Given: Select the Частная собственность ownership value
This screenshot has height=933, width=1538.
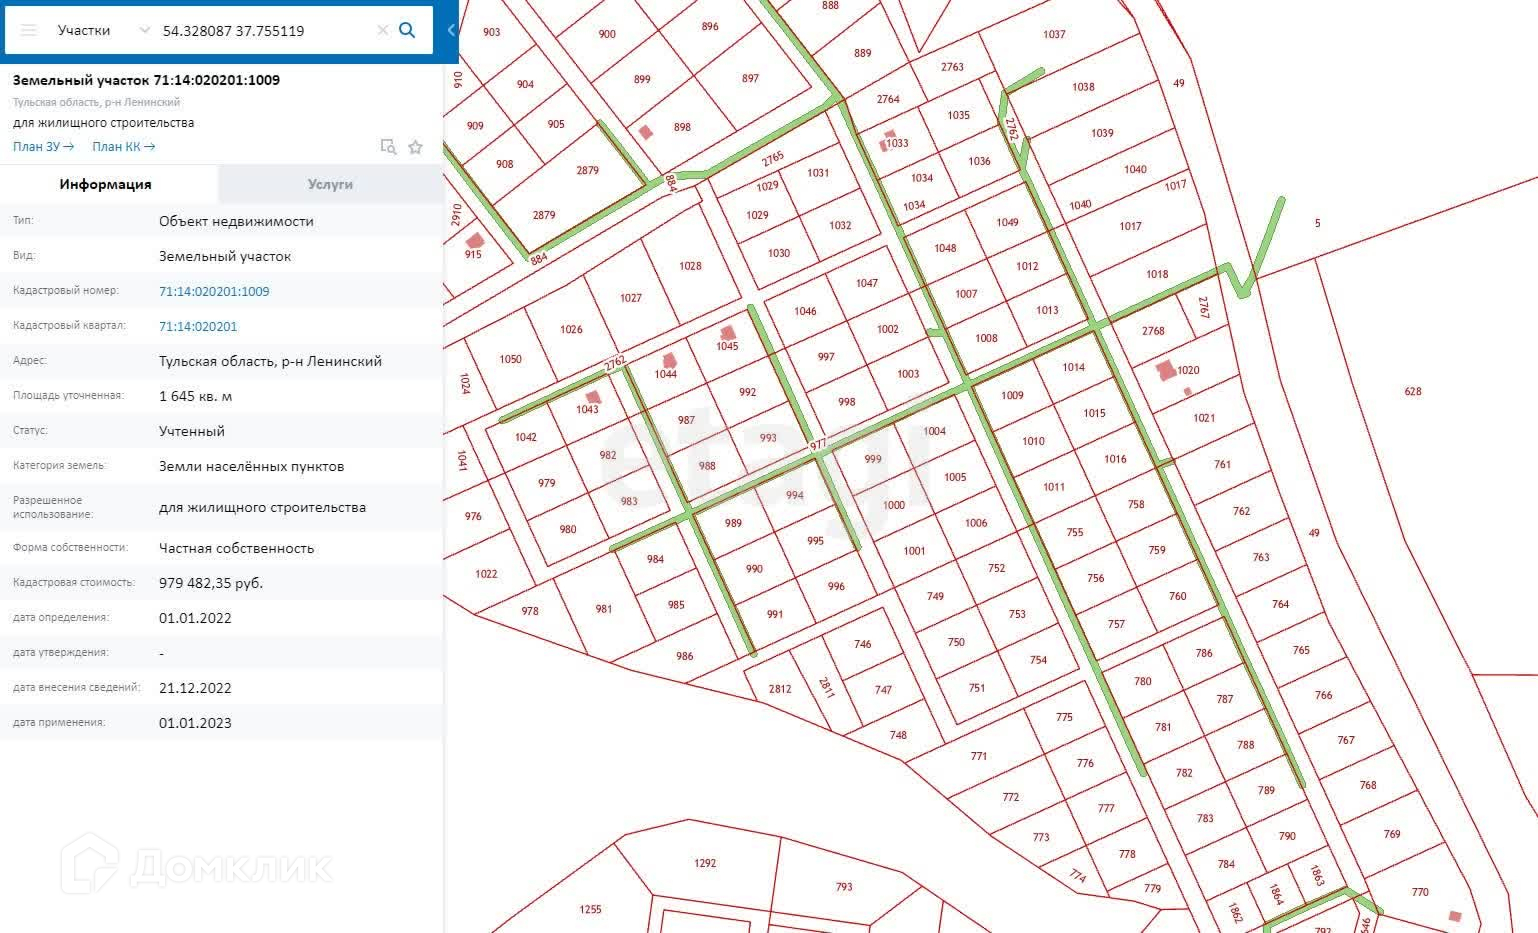Looking at the screenshot, I should [236, 548].
